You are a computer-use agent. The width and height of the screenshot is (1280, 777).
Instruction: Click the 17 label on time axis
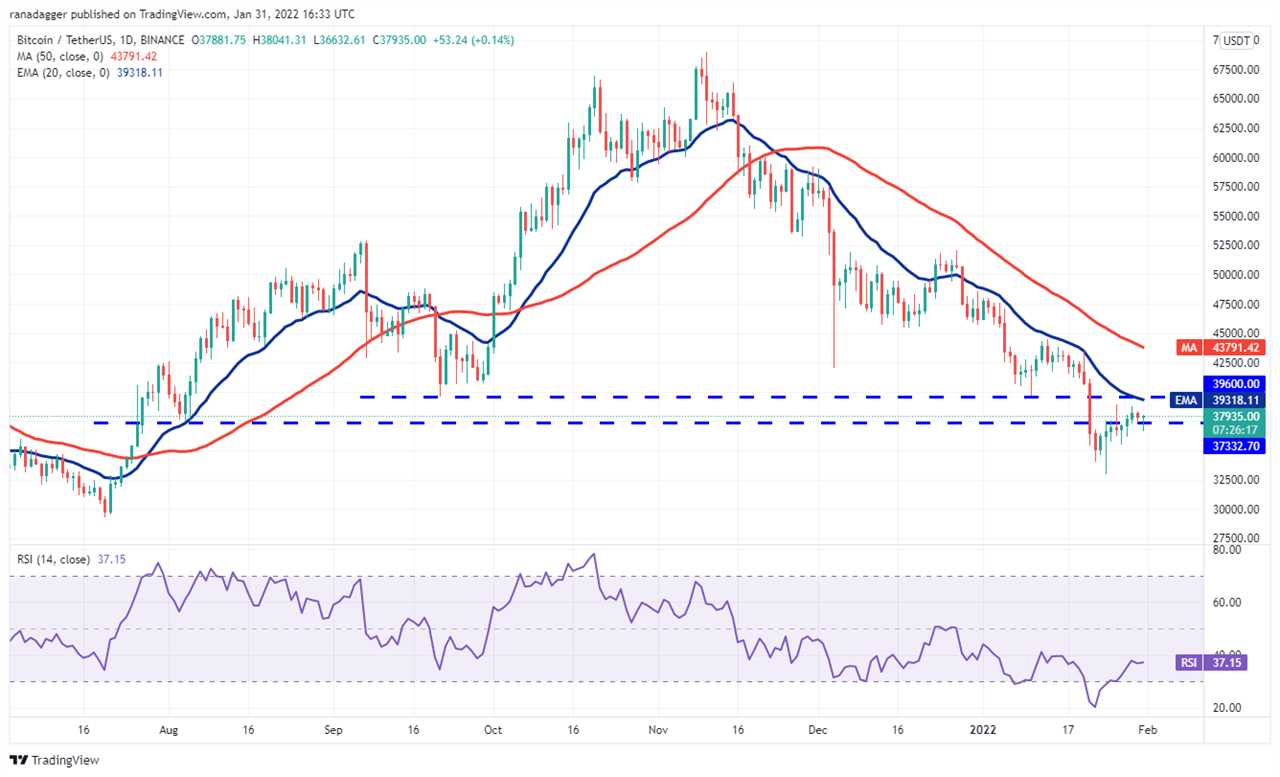pyautogui.click(x=1066, y=731)
